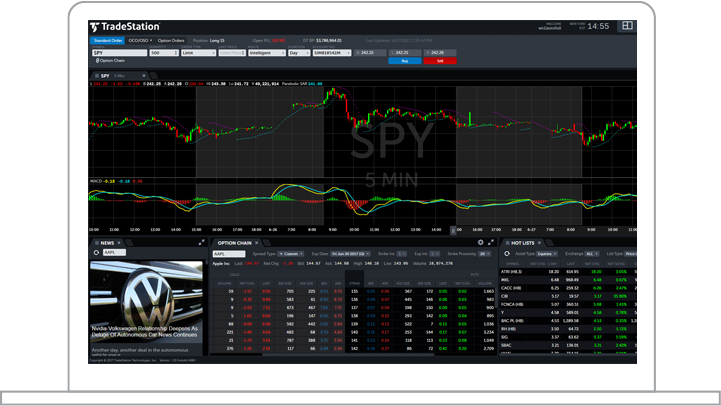Click the blue Buy button
This screenshot has height=406, width=721.
point(405,61)
